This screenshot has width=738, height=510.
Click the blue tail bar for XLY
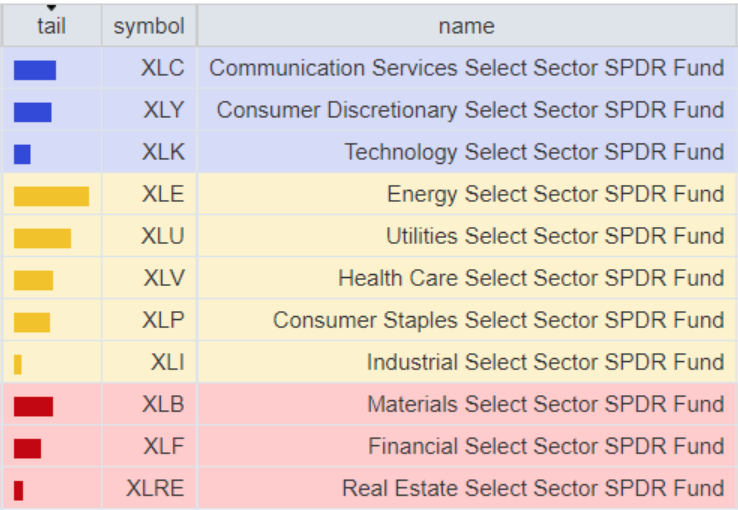coord(32,111)
